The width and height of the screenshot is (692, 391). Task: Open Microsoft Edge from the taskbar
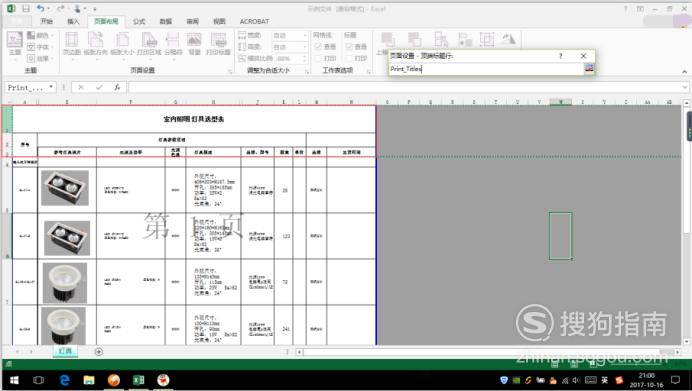(64, 380)
